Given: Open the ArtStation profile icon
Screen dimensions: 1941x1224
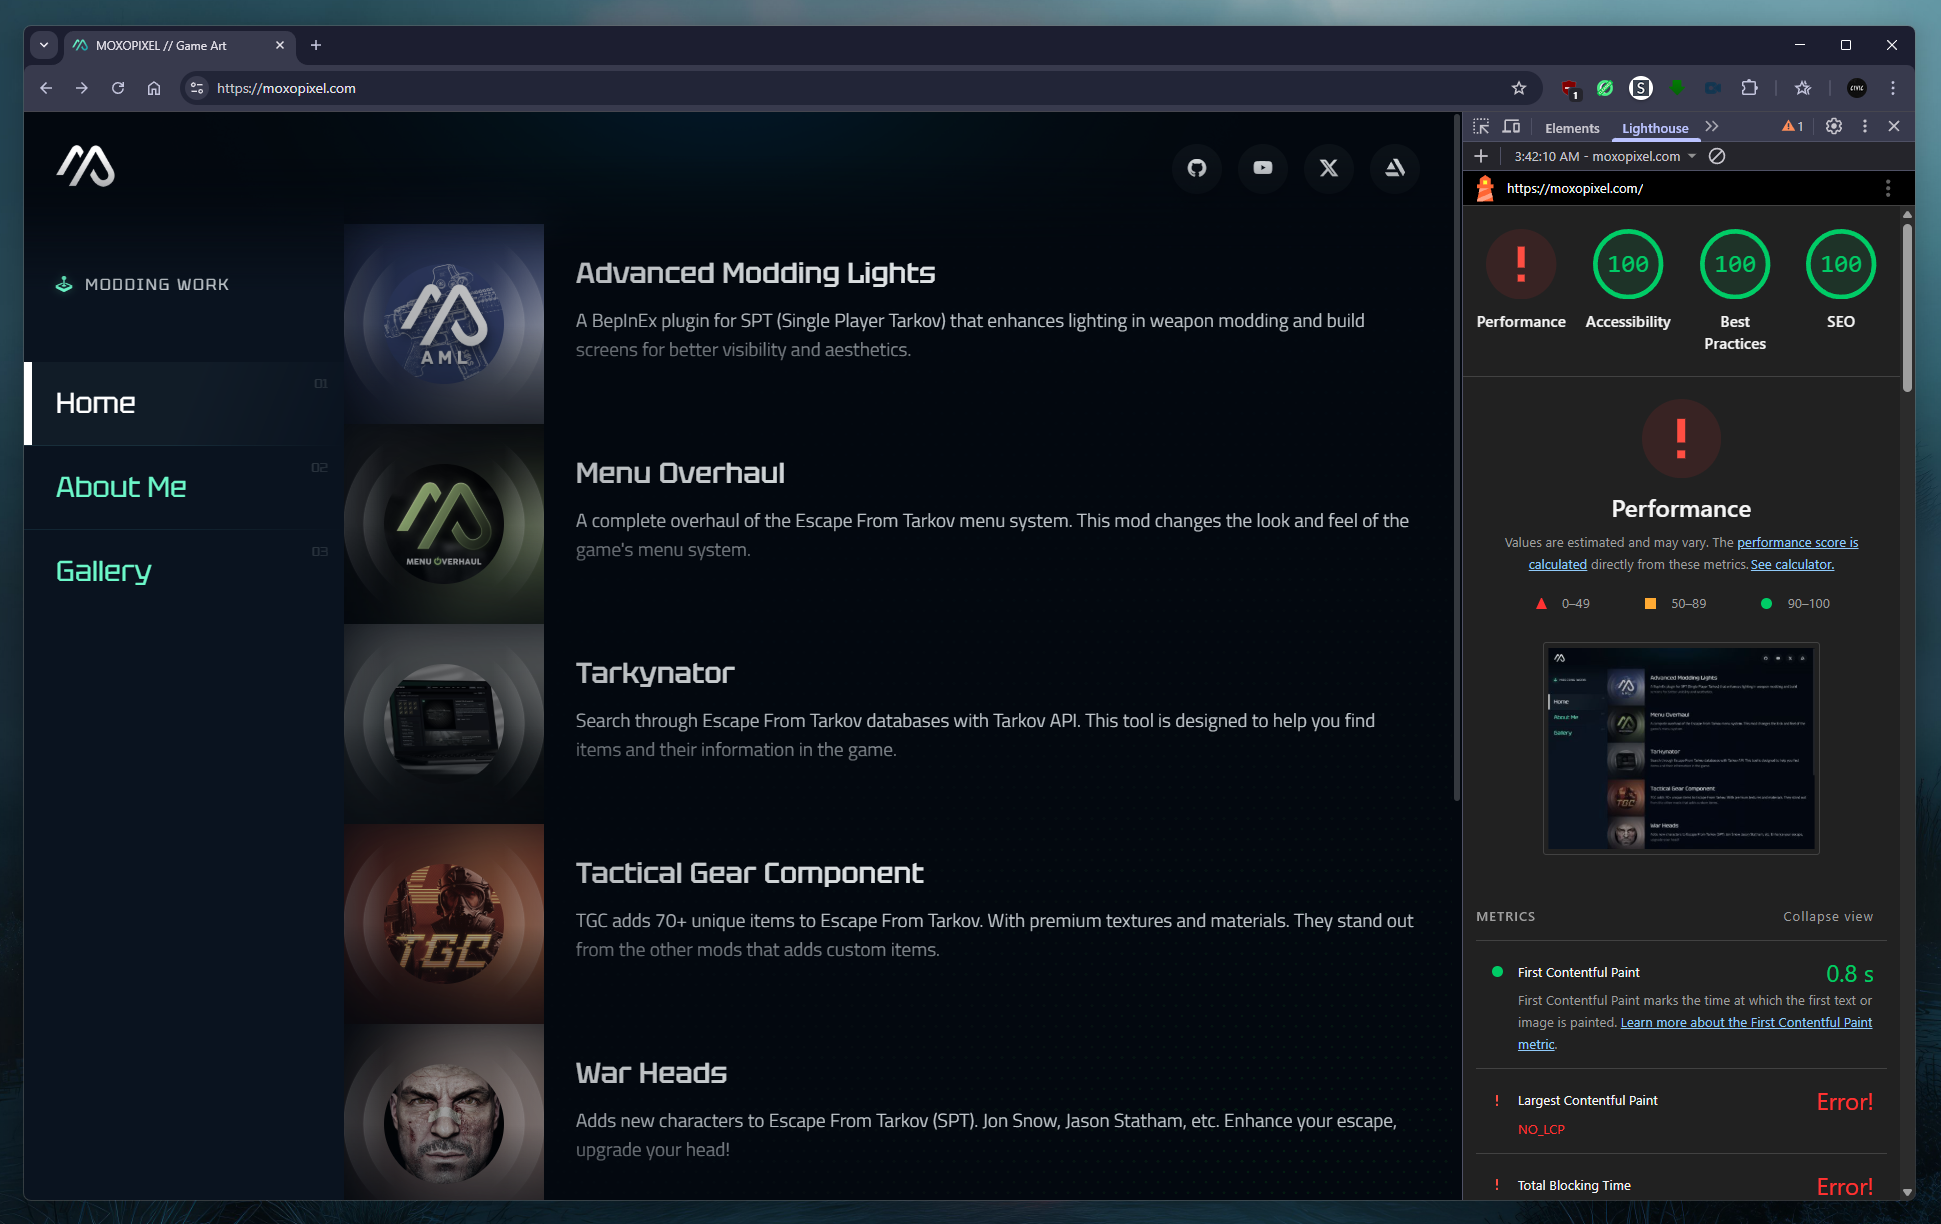Looking at the screenshot, I should (1395, 168).
